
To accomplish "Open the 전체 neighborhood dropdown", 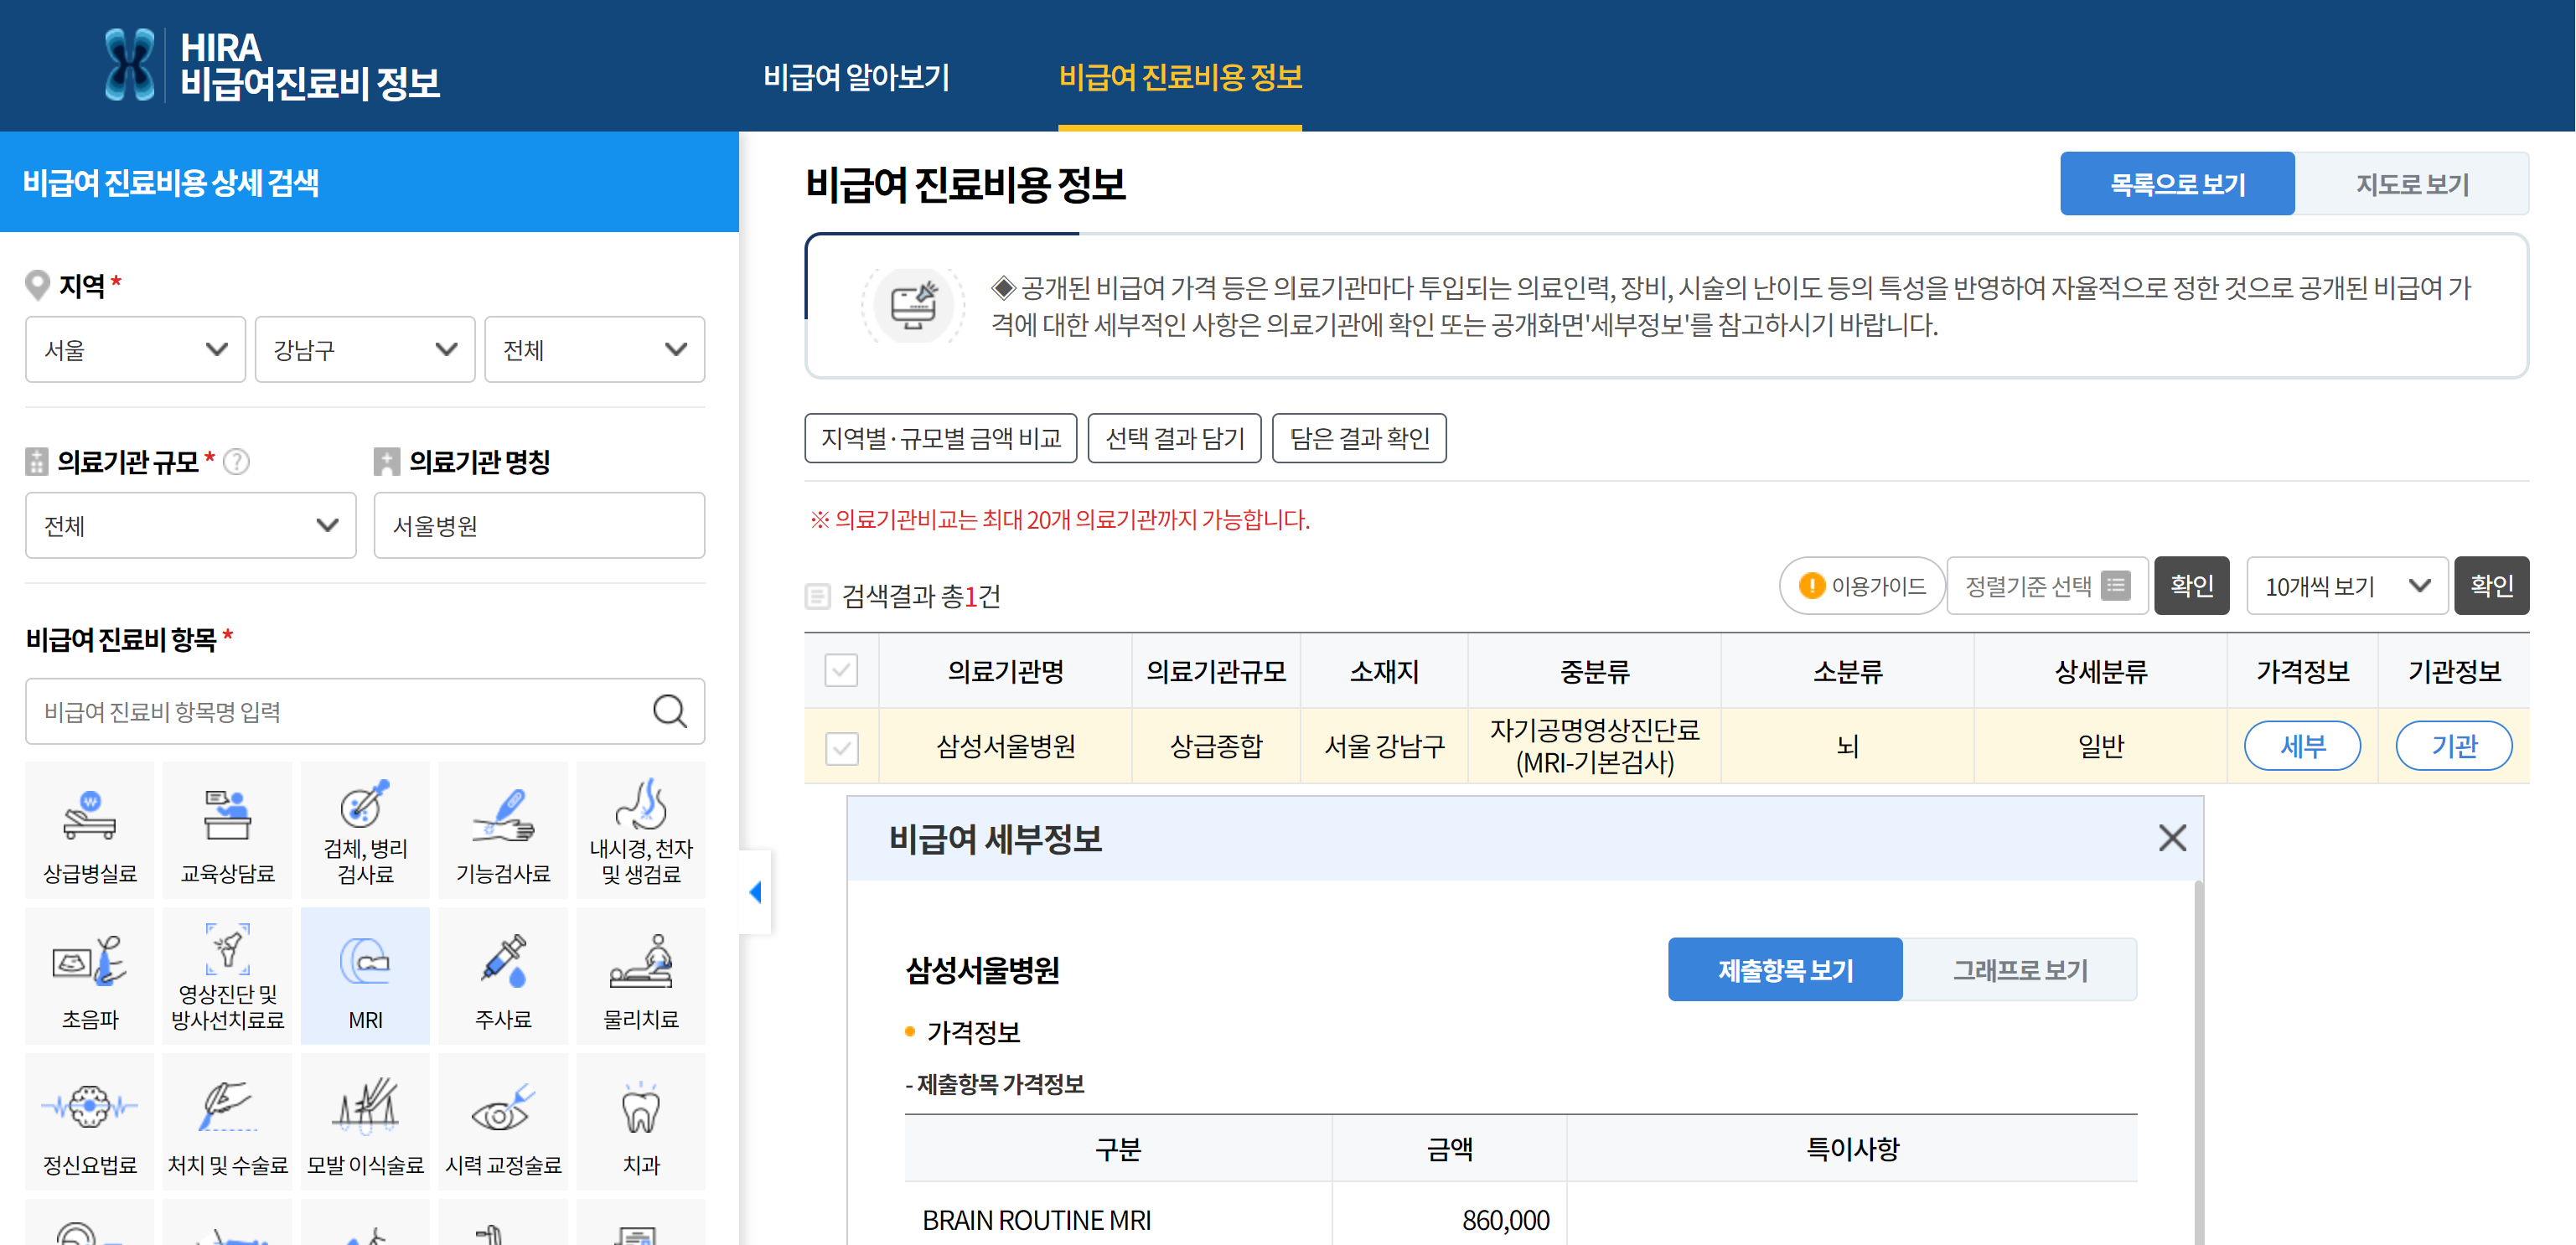I will tap(595, 350).
